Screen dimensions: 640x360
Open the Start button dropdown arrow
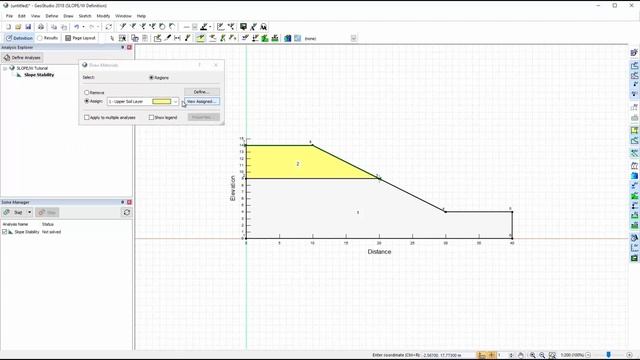[x=29, y=213]
